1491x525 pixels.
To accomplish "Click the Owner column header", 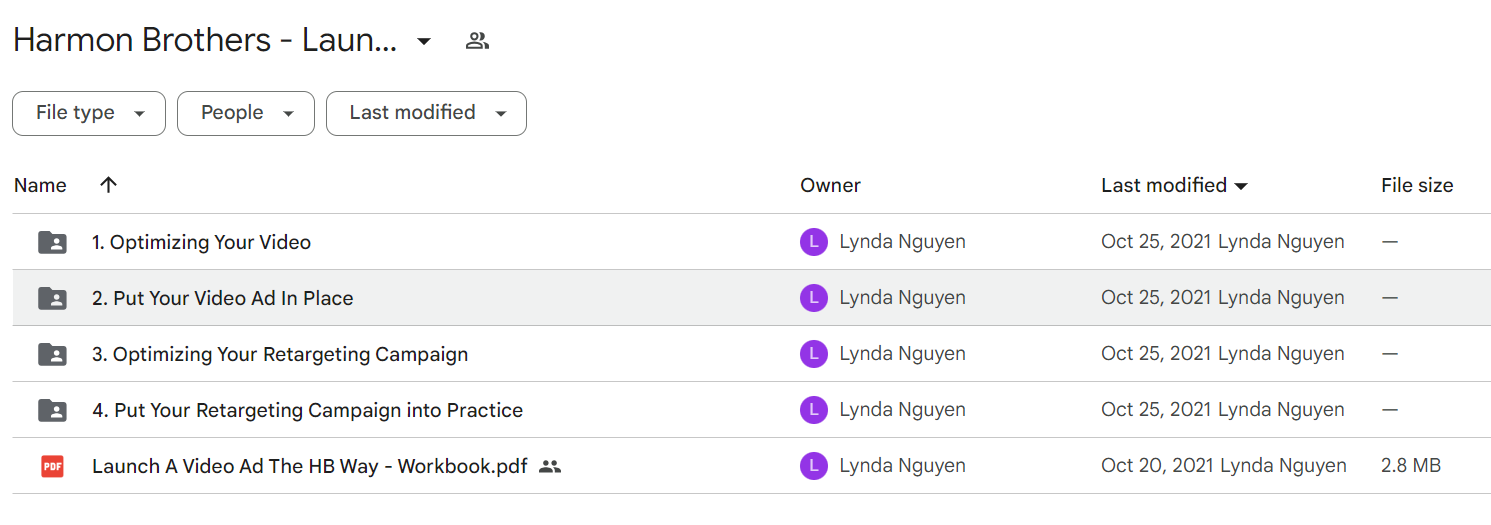I will (830, 185).
